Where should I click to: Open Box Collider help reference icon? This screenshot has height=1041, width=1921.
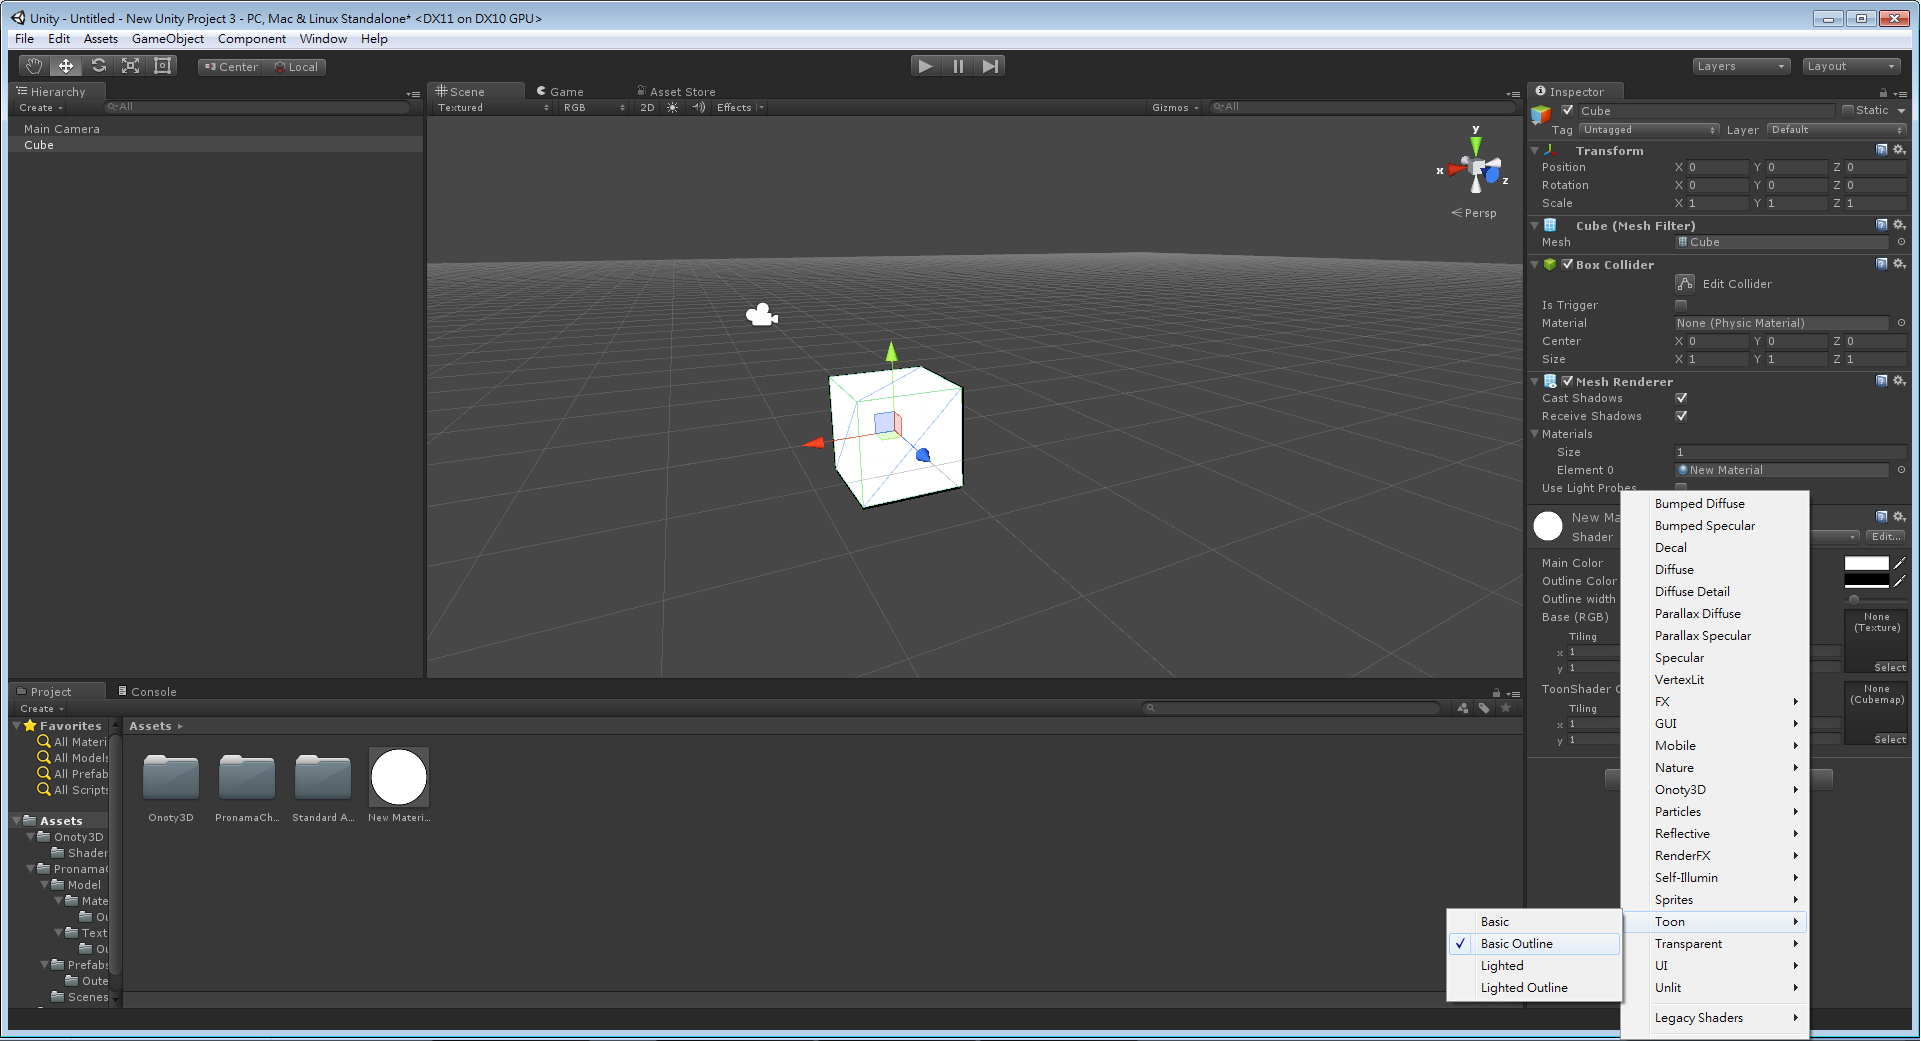[1882, 264]
